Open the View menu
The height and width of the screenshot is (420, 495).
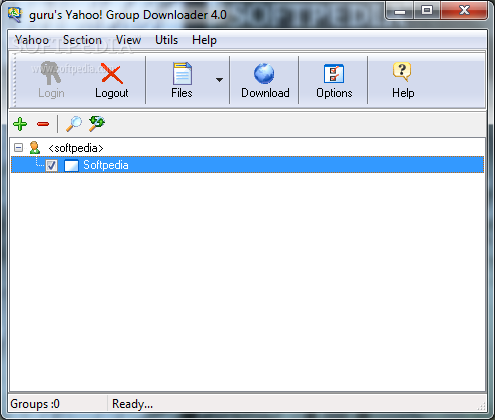(128, 40)
